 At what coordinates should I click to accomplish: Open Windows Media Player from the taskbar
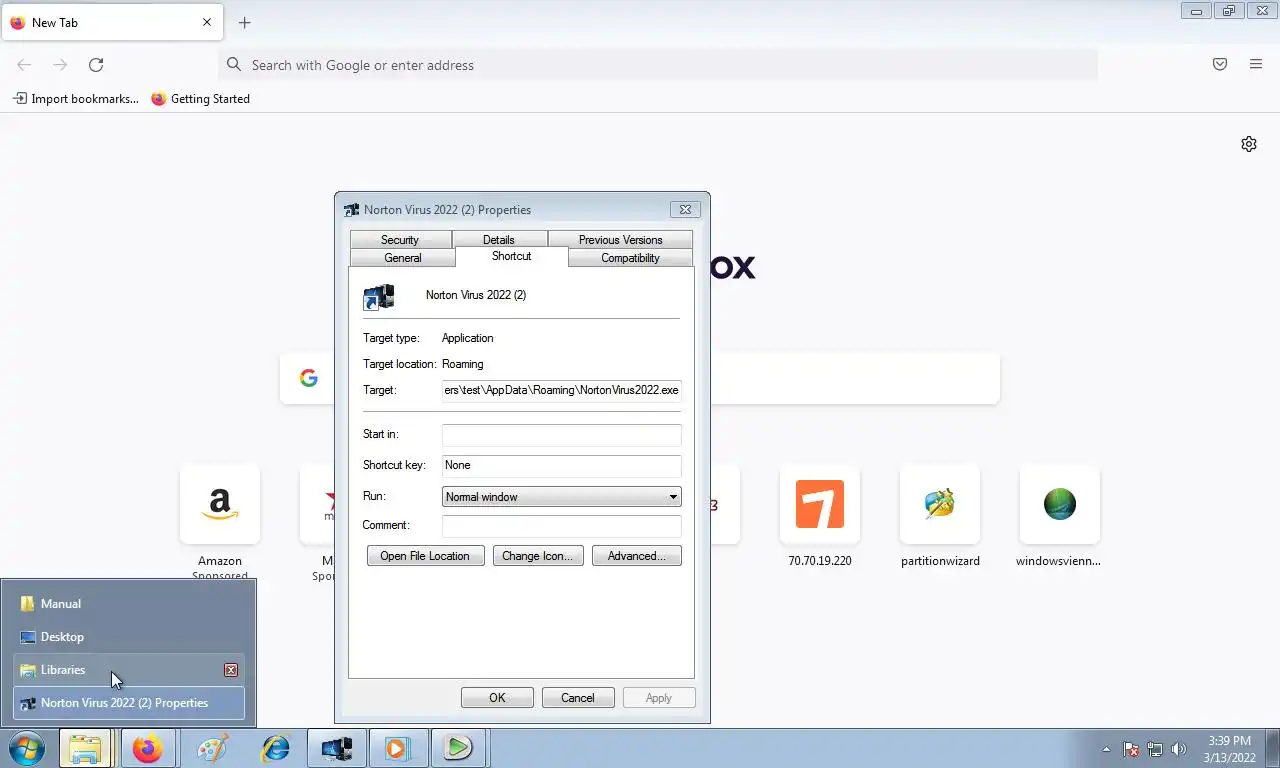(398, 748)
